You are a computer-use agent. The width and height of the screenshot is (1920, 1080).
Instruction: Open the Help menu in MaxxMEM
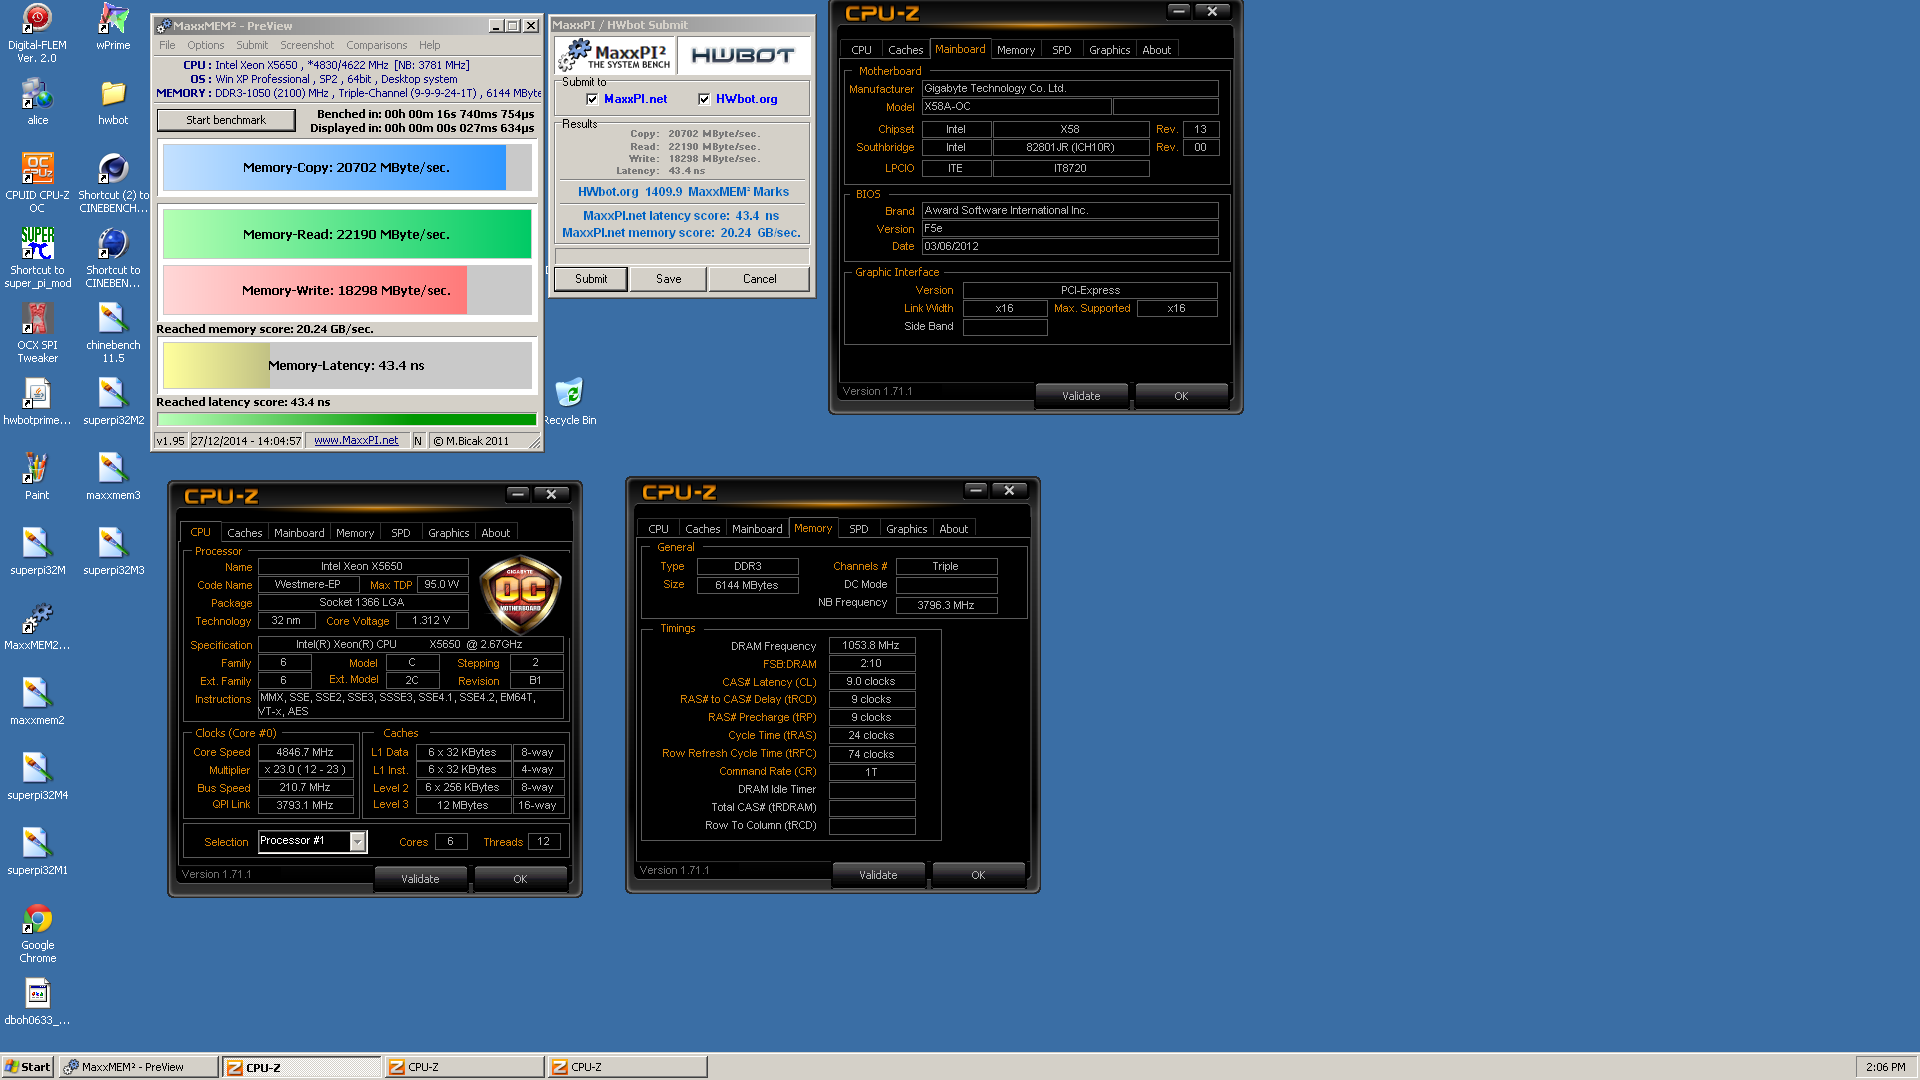click(x=429, y=45)
